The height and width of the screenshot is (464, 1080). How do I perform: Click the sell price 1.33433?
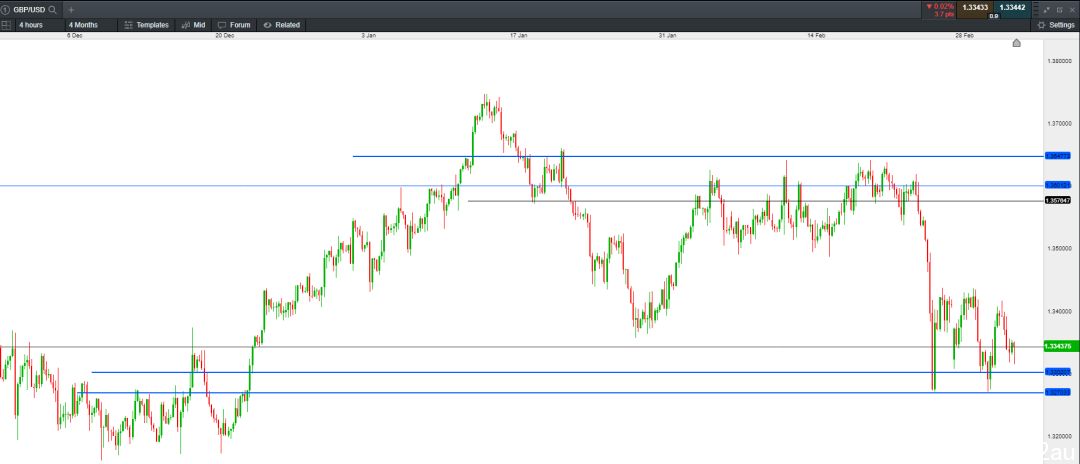975,8
